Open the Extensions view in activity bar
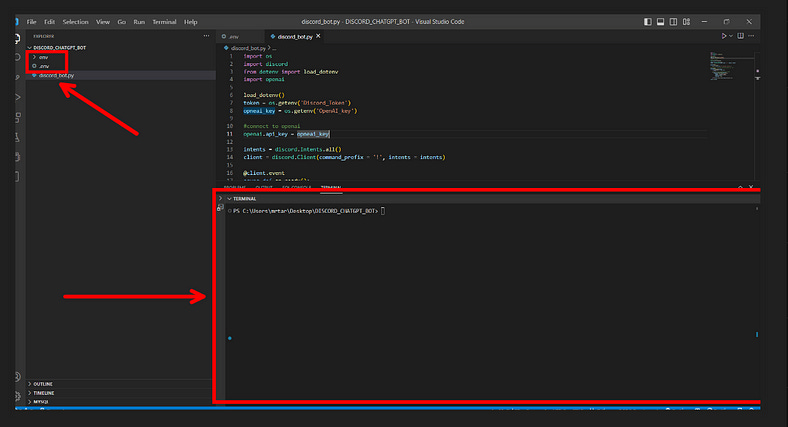788x427 pixels. (18, 118)
